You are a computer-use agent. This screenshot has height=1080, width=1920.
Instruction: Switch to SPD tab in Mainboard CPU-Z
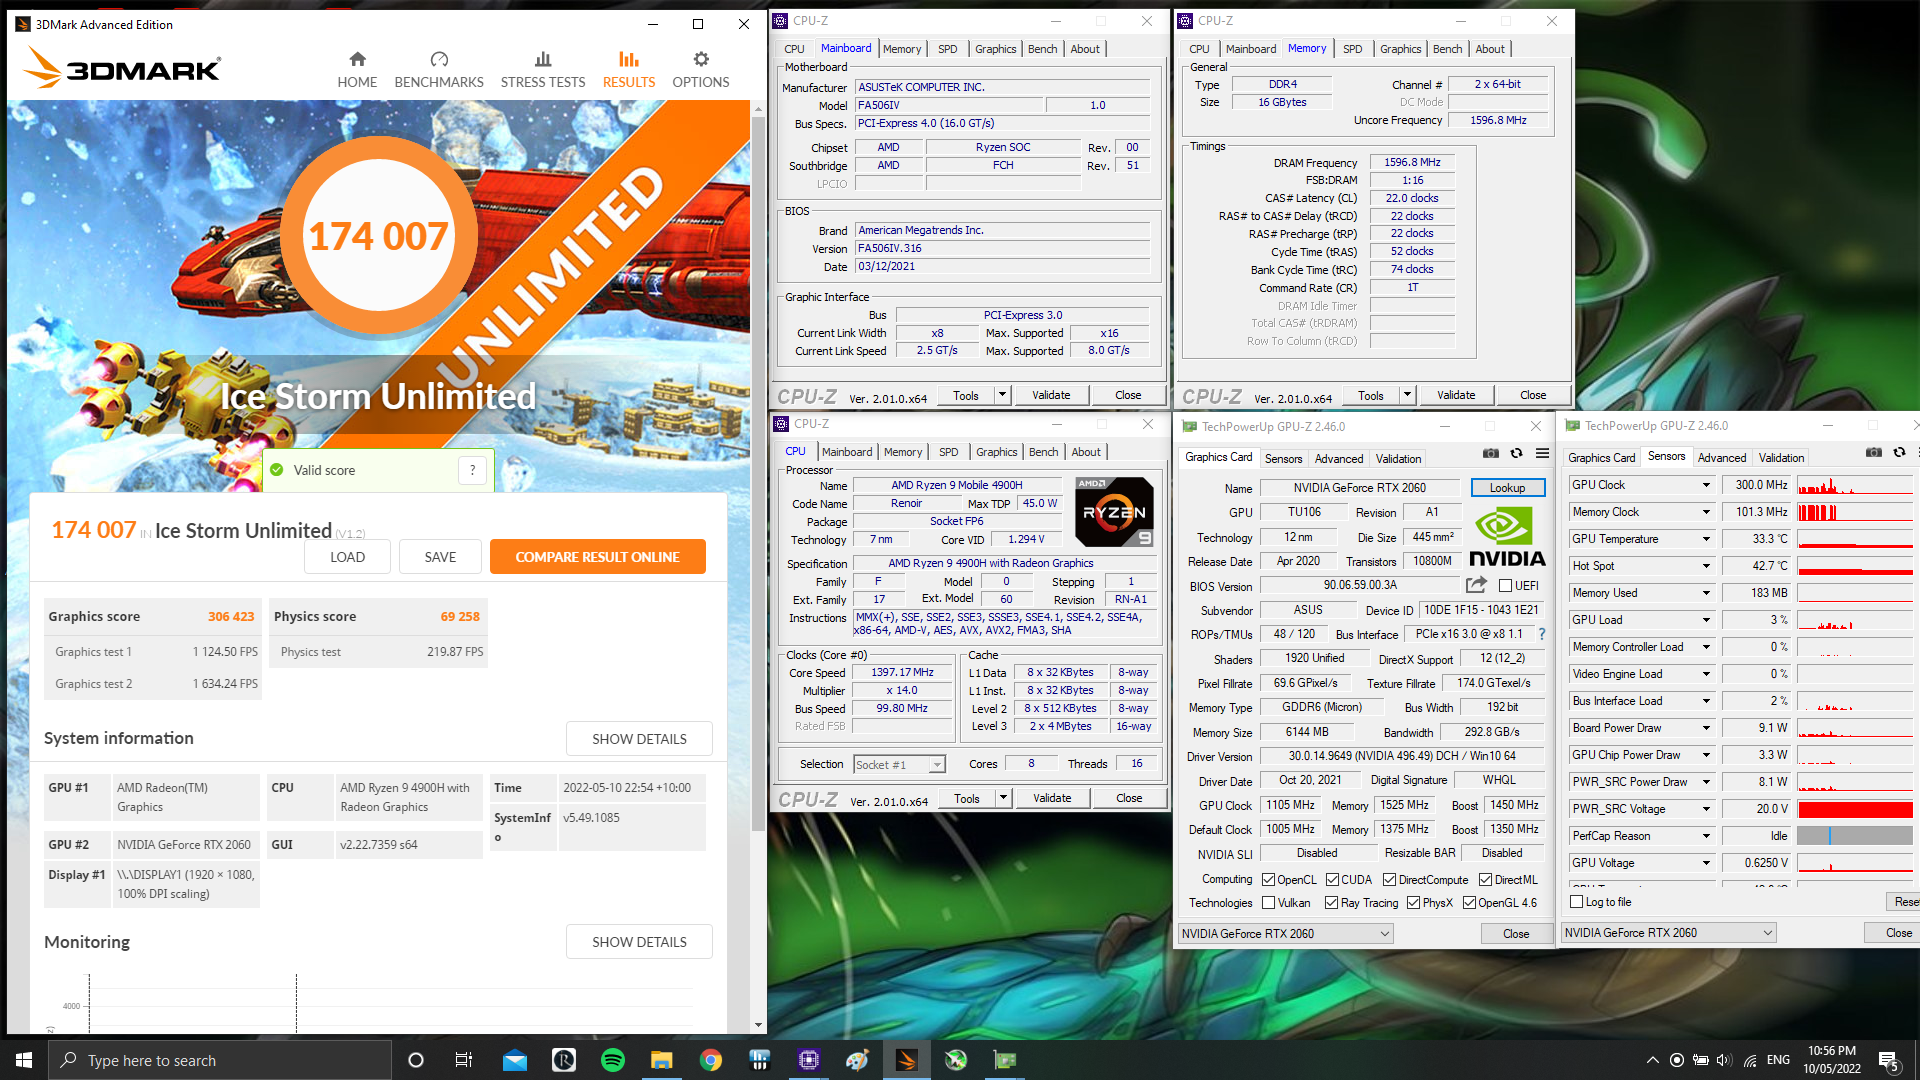pos(947,49)
